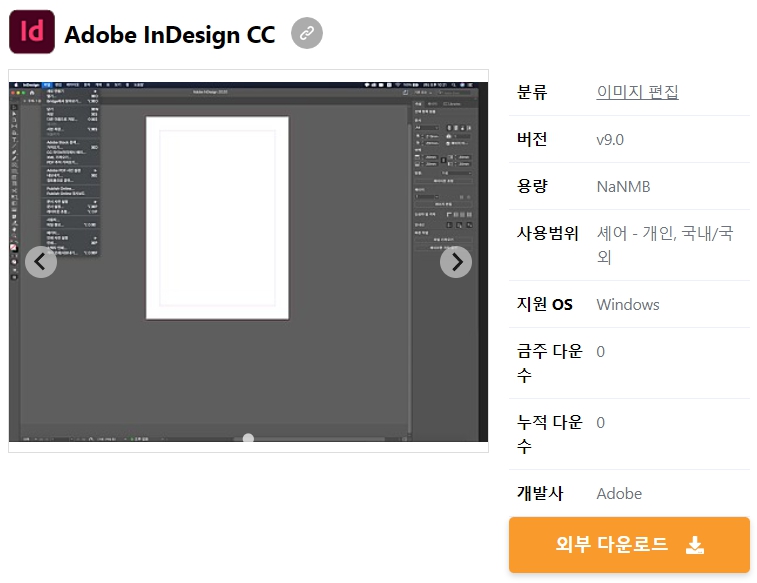The width and height of the screenshot is (757, 583).
Task: Select the 개발사 label
Action: click(x=540, y=493)
